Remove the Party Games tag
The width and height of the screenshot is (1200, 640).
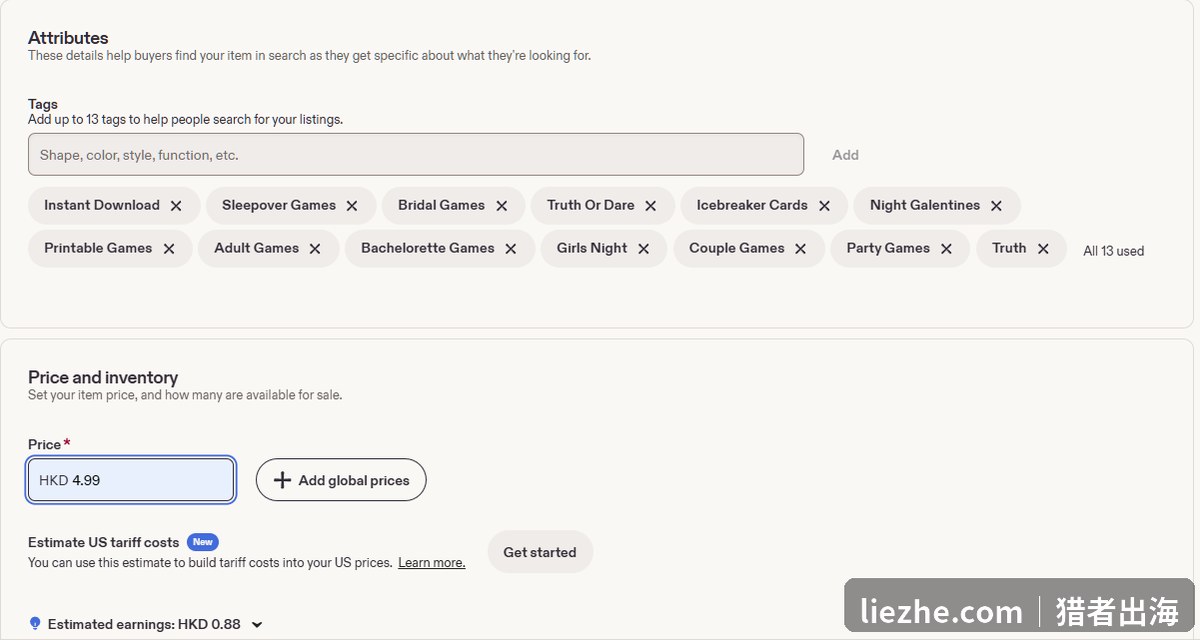coord(946,249)
